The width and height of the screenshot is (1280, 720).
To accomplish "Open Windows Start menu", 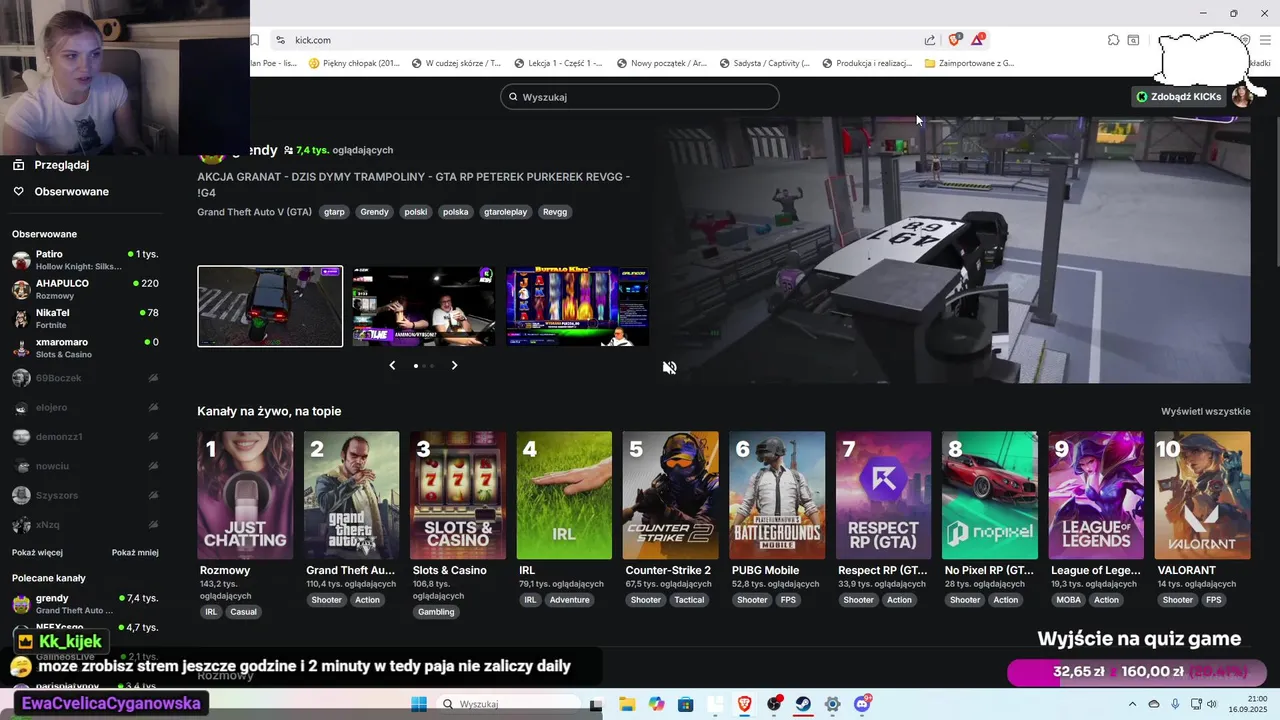I will [x=418, y=704].
